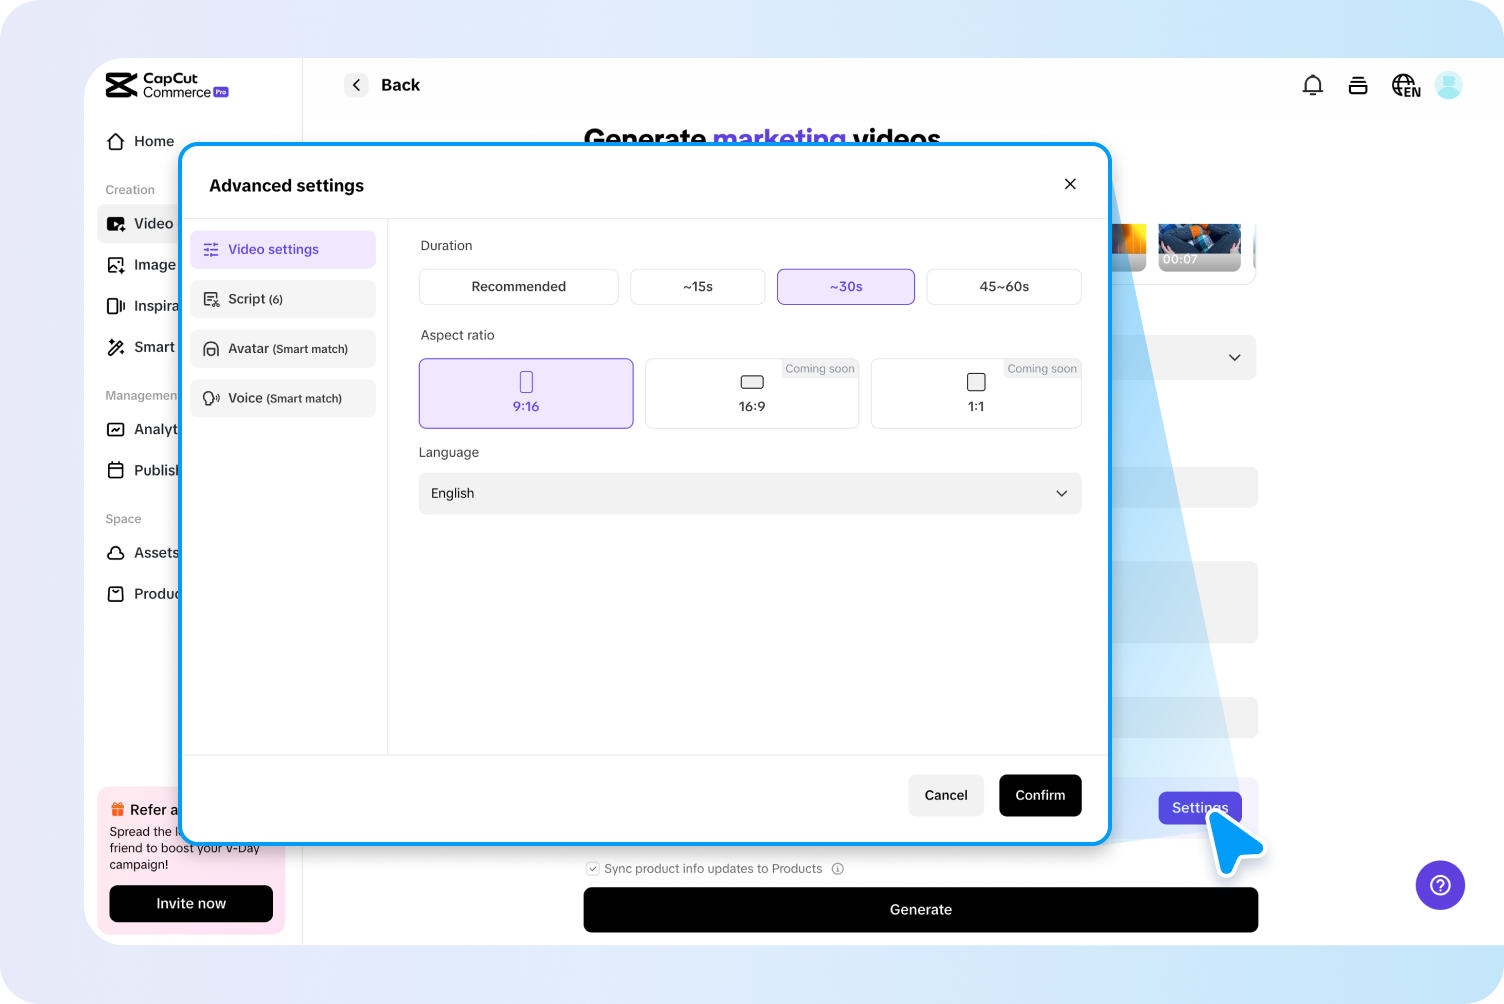Click the Products icon in sidebar
The height and width of the screenshot is (1004, 1504).
pos(116,594)
